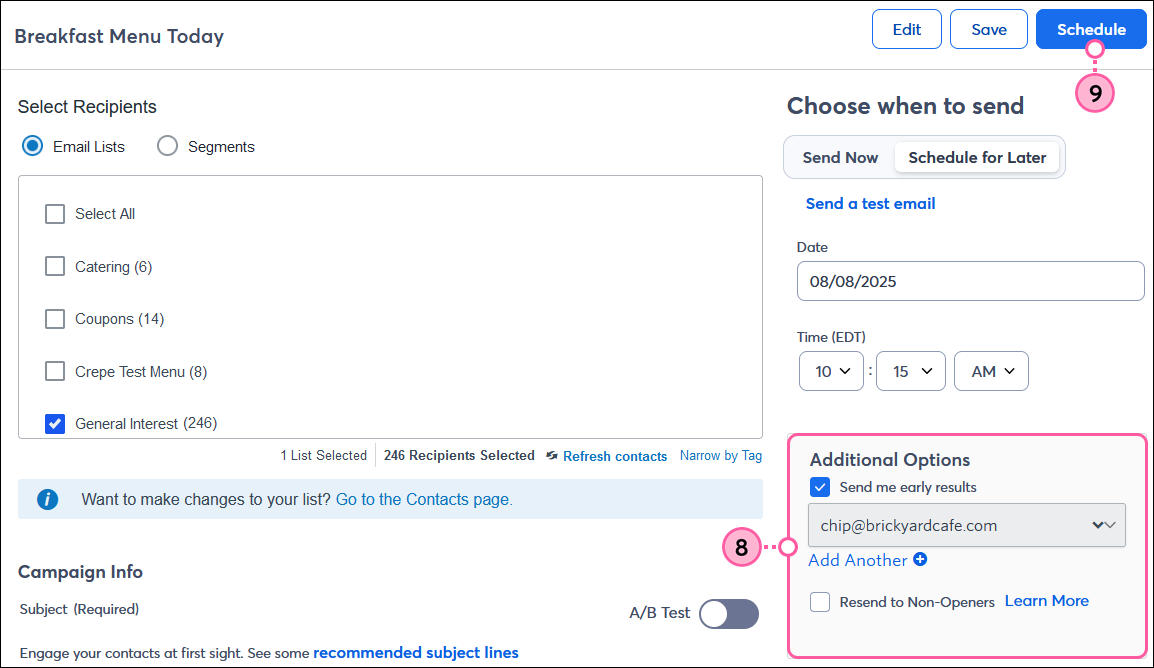Image resolution: width=1154 pixels, height=668 pixels.
Task: Check the Coupons (14) list checkbox
Action: [x=55, y=319]
